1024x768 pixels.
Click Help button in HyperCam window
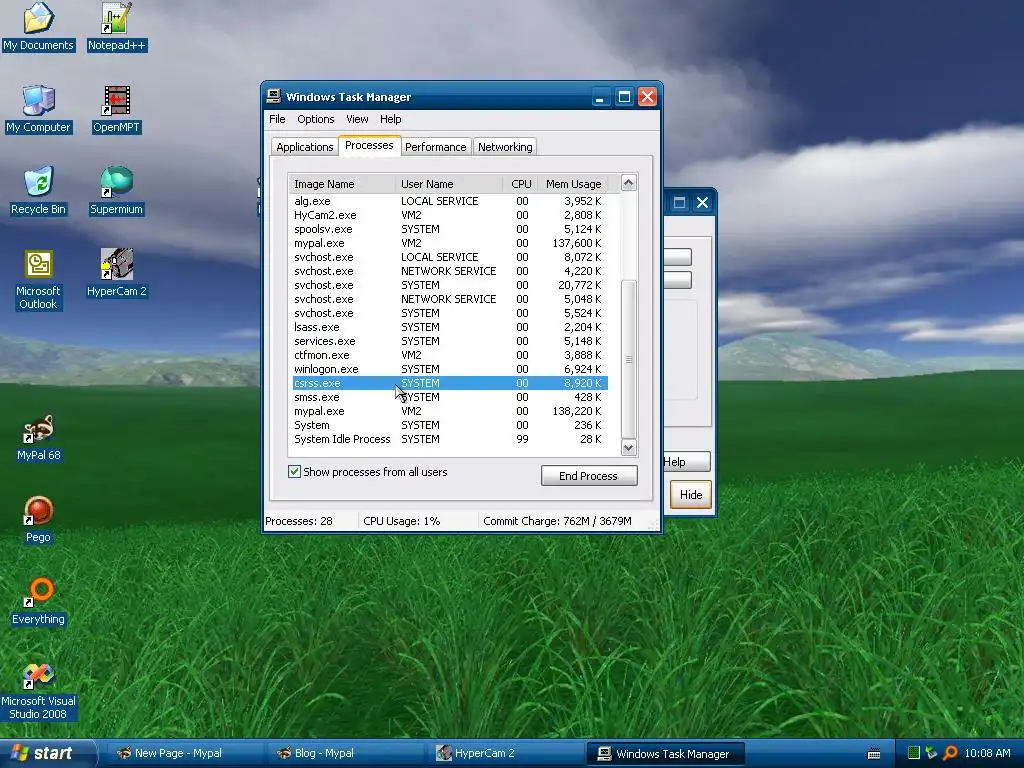tap(686, 462)
